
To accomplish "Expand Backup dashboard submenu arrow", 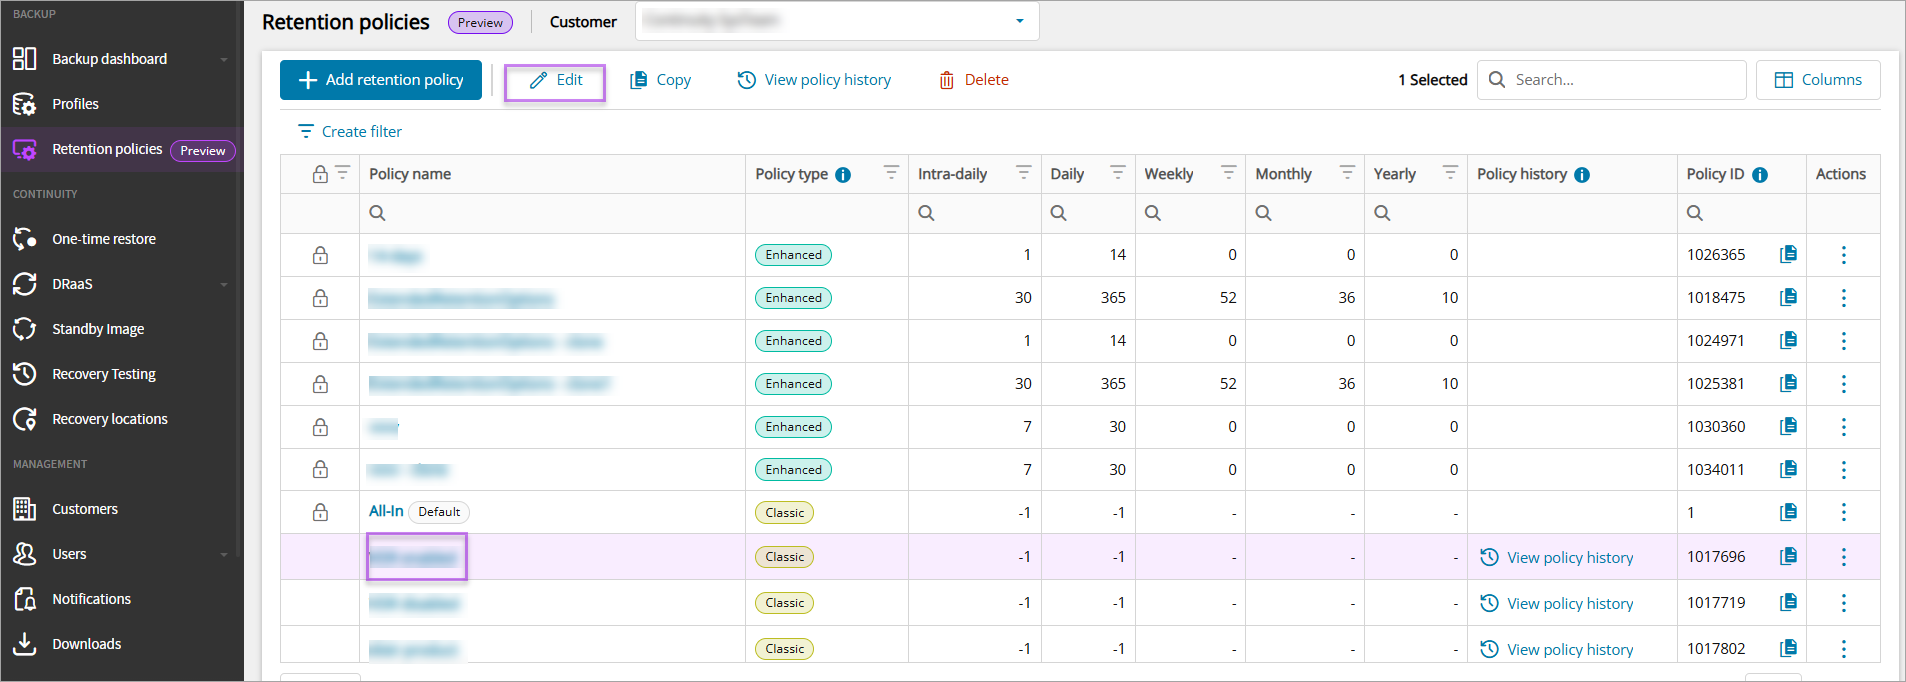I will tap(224, 60).
